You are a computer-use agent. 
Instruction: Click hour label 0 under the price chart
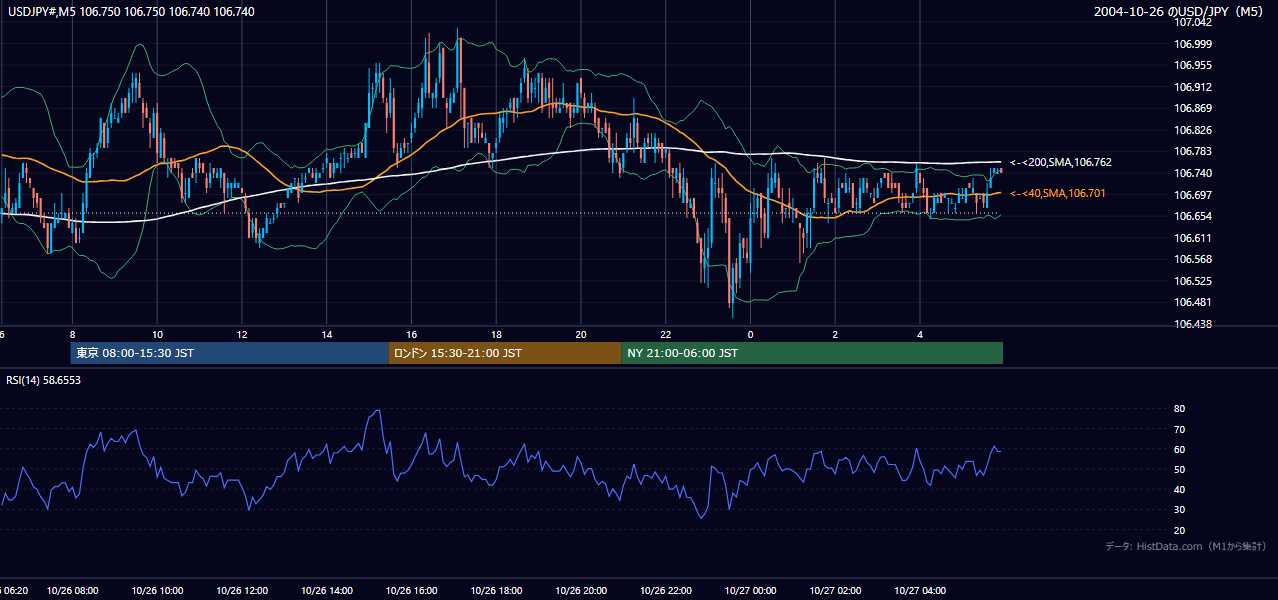[750, 335]
